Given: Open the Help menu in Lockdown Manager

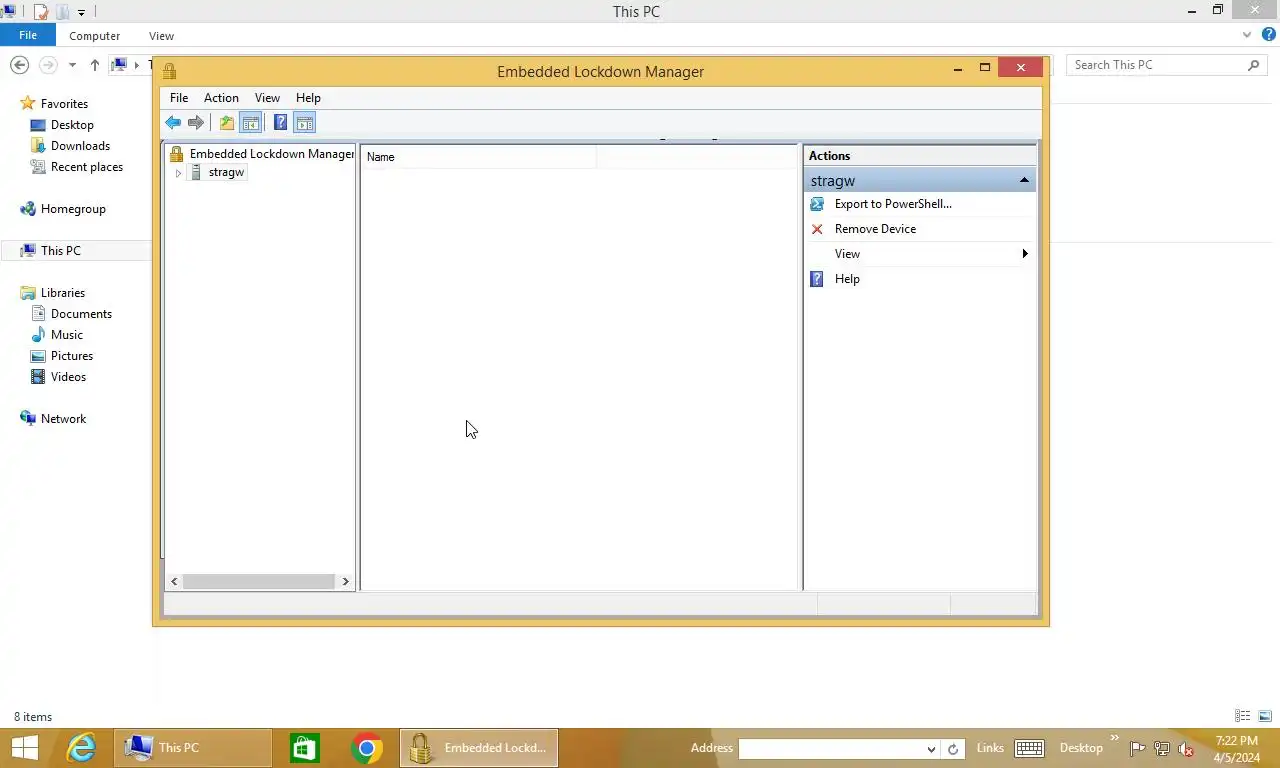Looking at the screenshot, I should 308,98.
